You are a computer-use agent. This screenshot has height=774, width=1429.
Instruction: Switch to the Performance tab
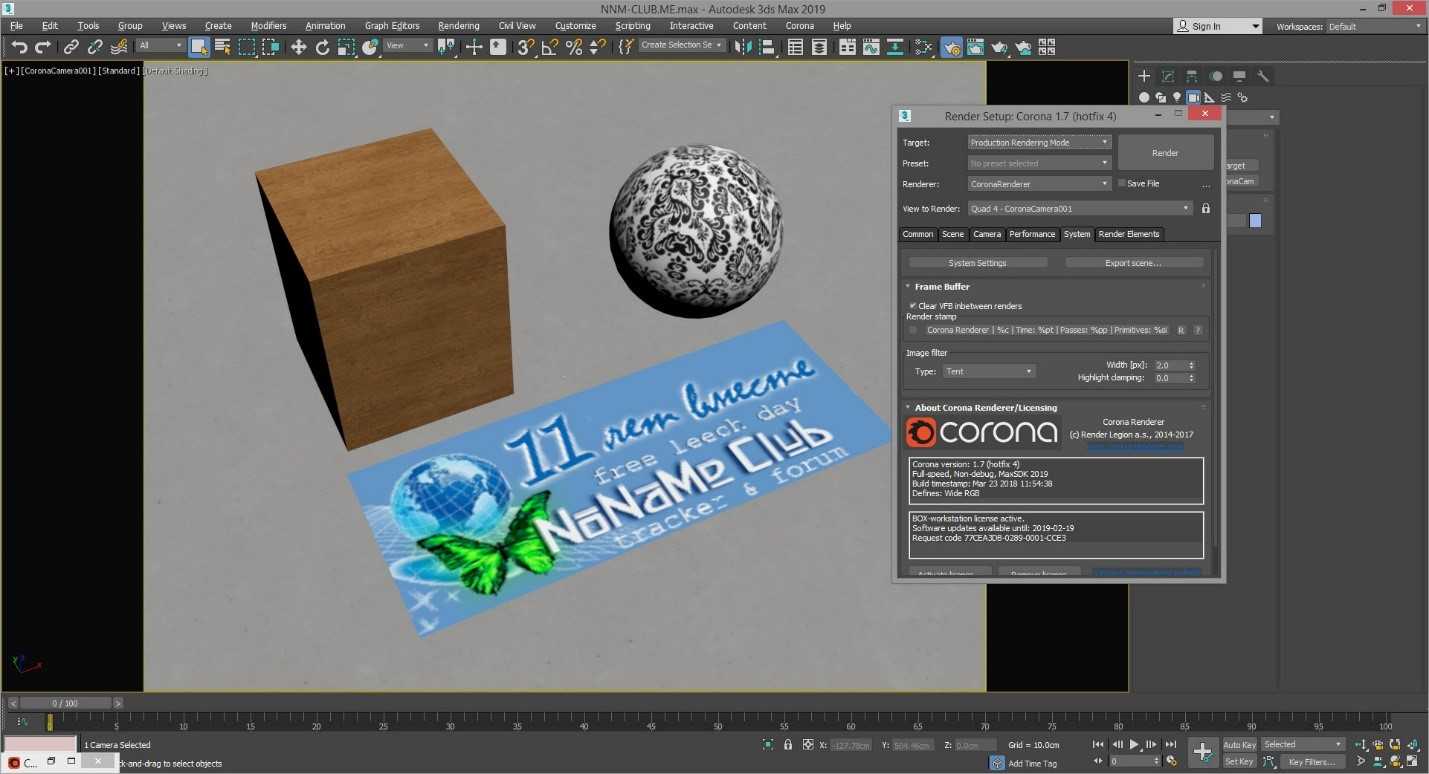(x=1031, y=234)
